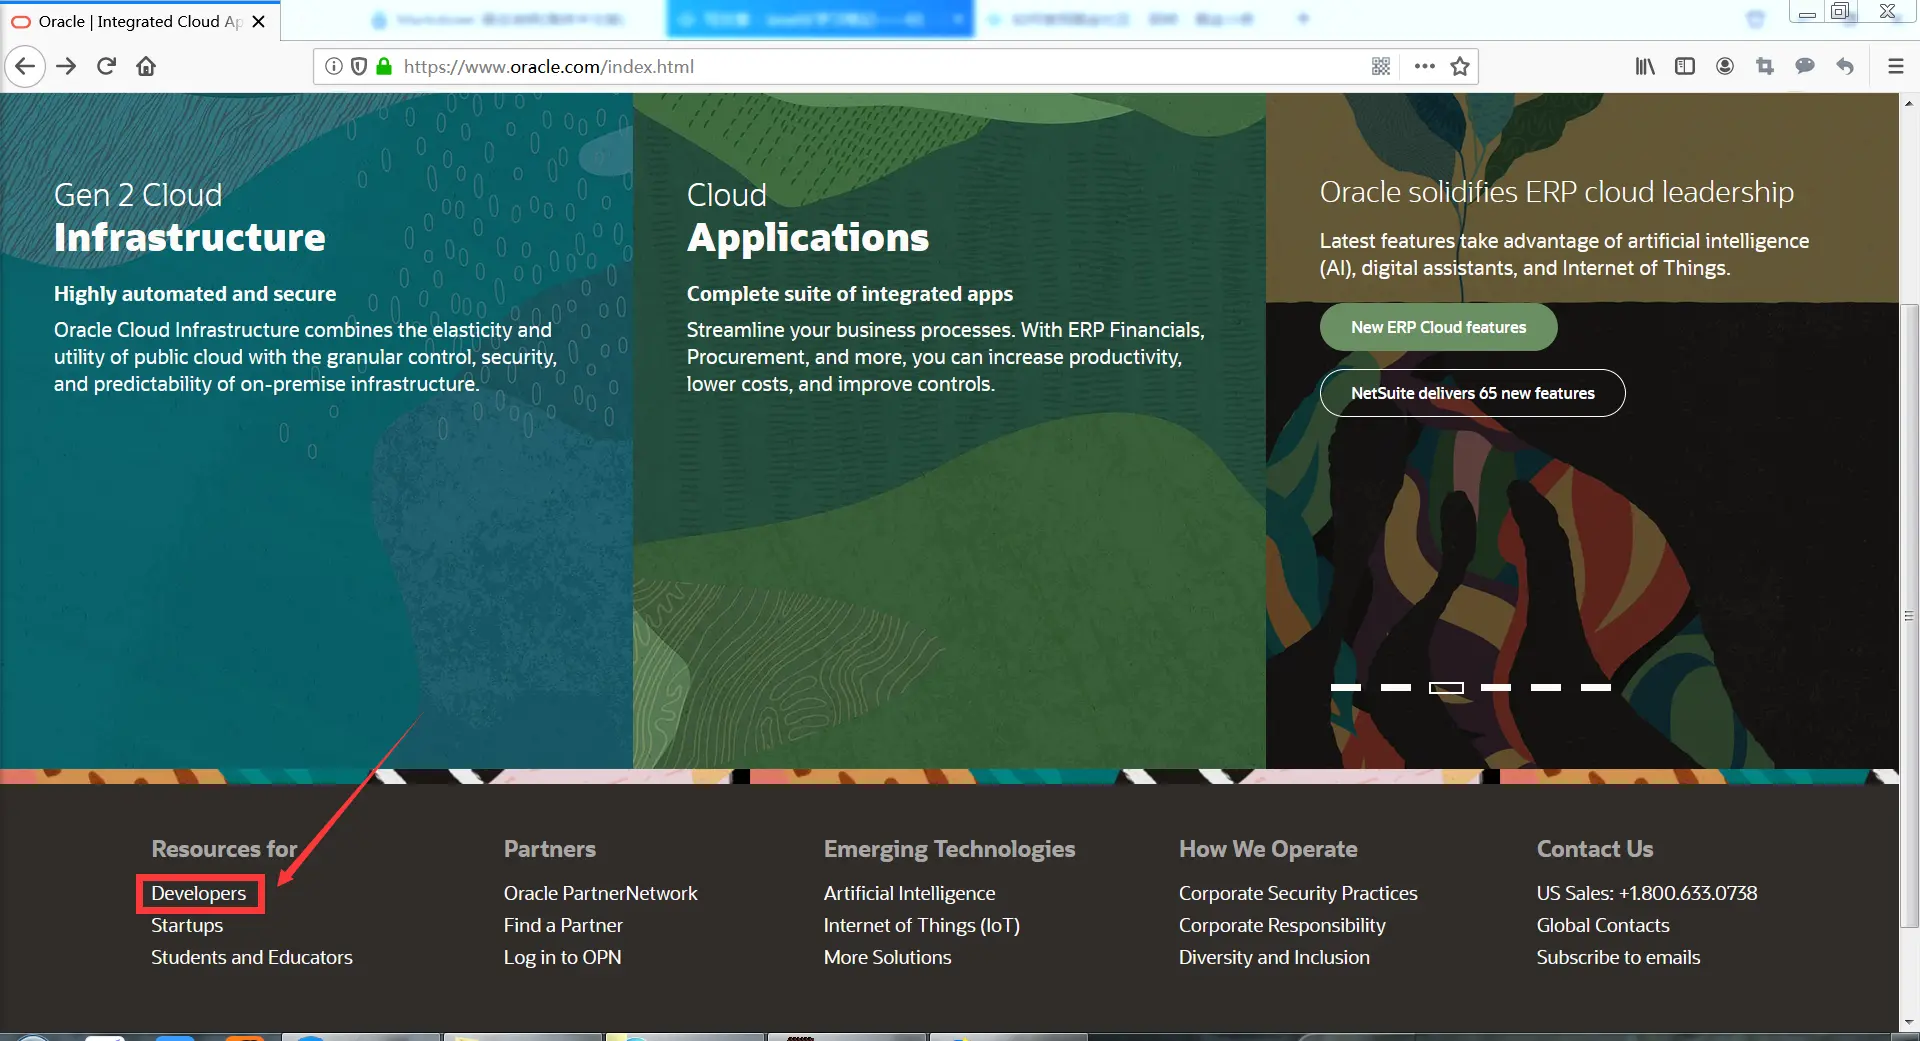Click the browser forward arrow
Viewport: 1920px width, 1041px height.
[x=66, y=67]
